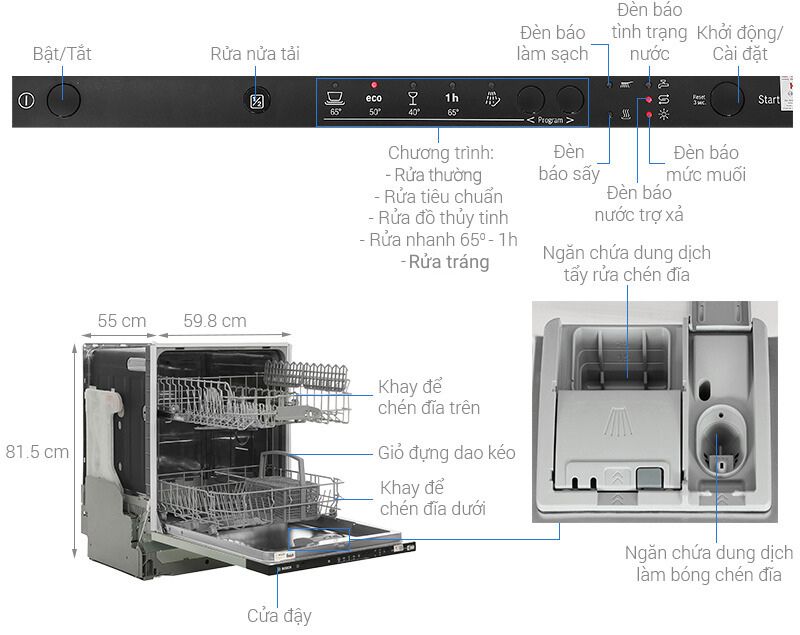The height and width of the screenshot is (635, 800).
Task: Select the glassware 40° program icon
Action: click(411, 98)
